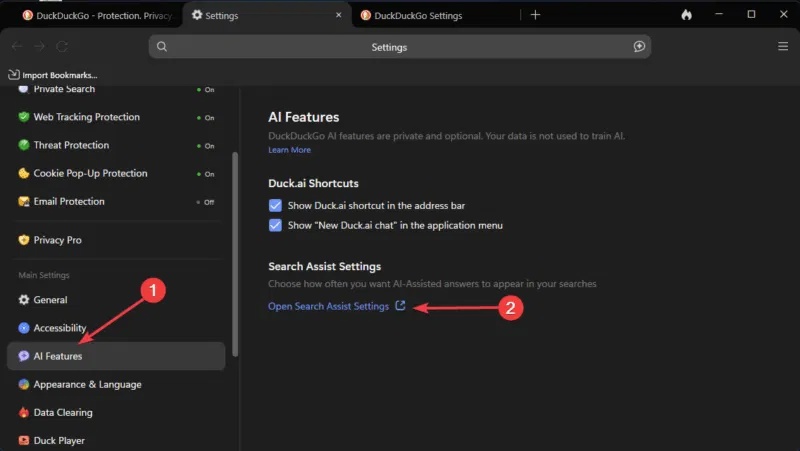Open the Duck.ai chat icon in address bar
This screenshot has height=451, width=800.
pos(640,46)
